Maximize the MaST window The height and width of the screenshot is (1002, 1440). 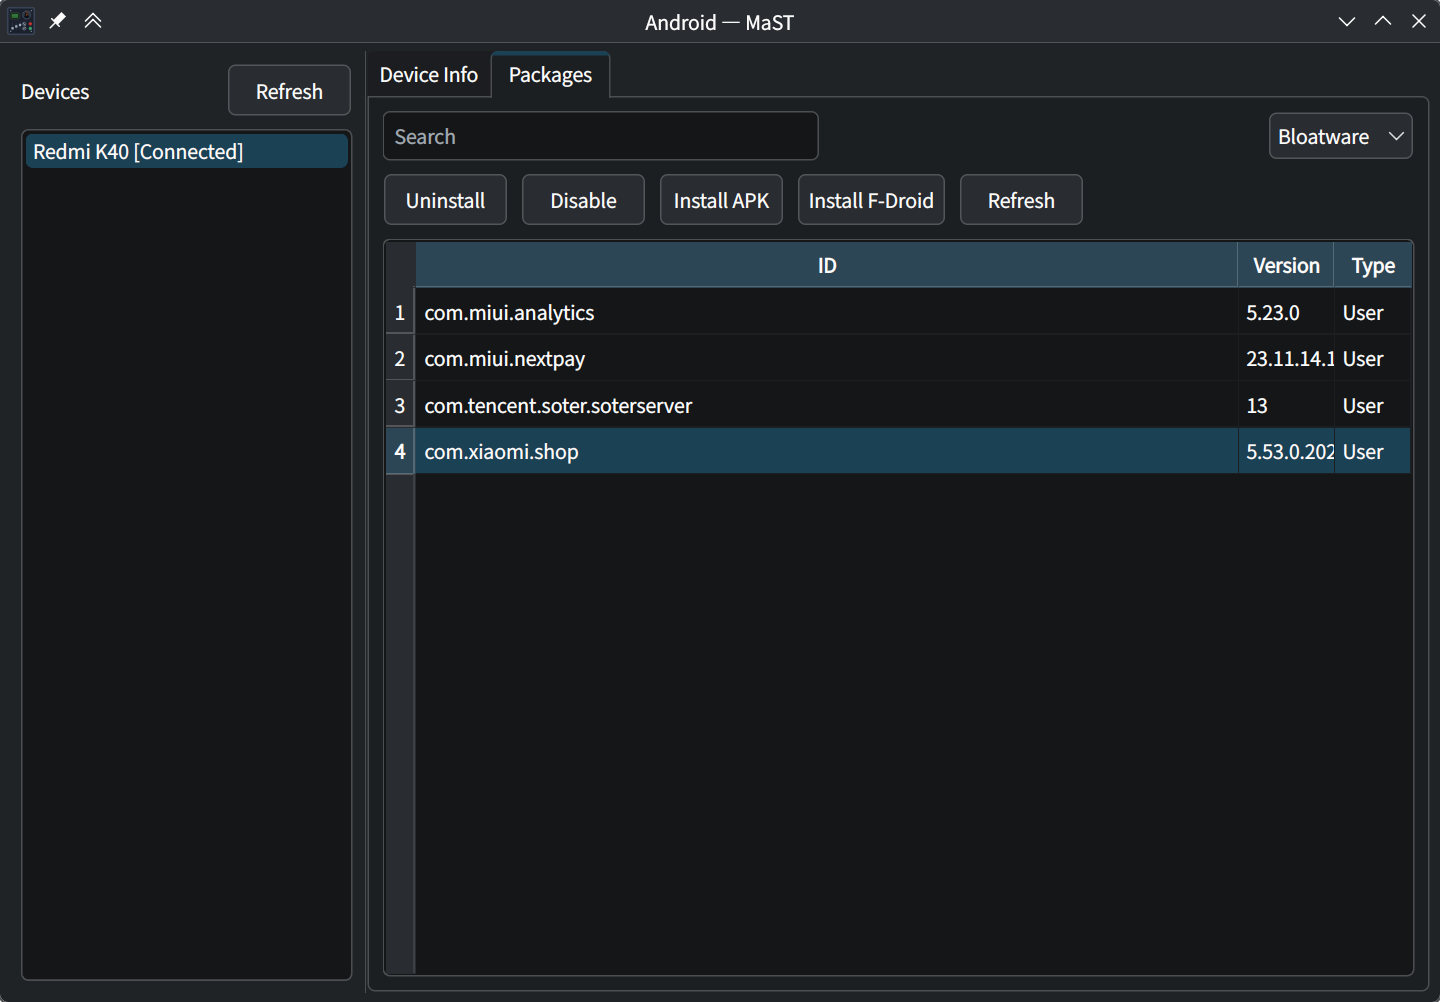1383,21
